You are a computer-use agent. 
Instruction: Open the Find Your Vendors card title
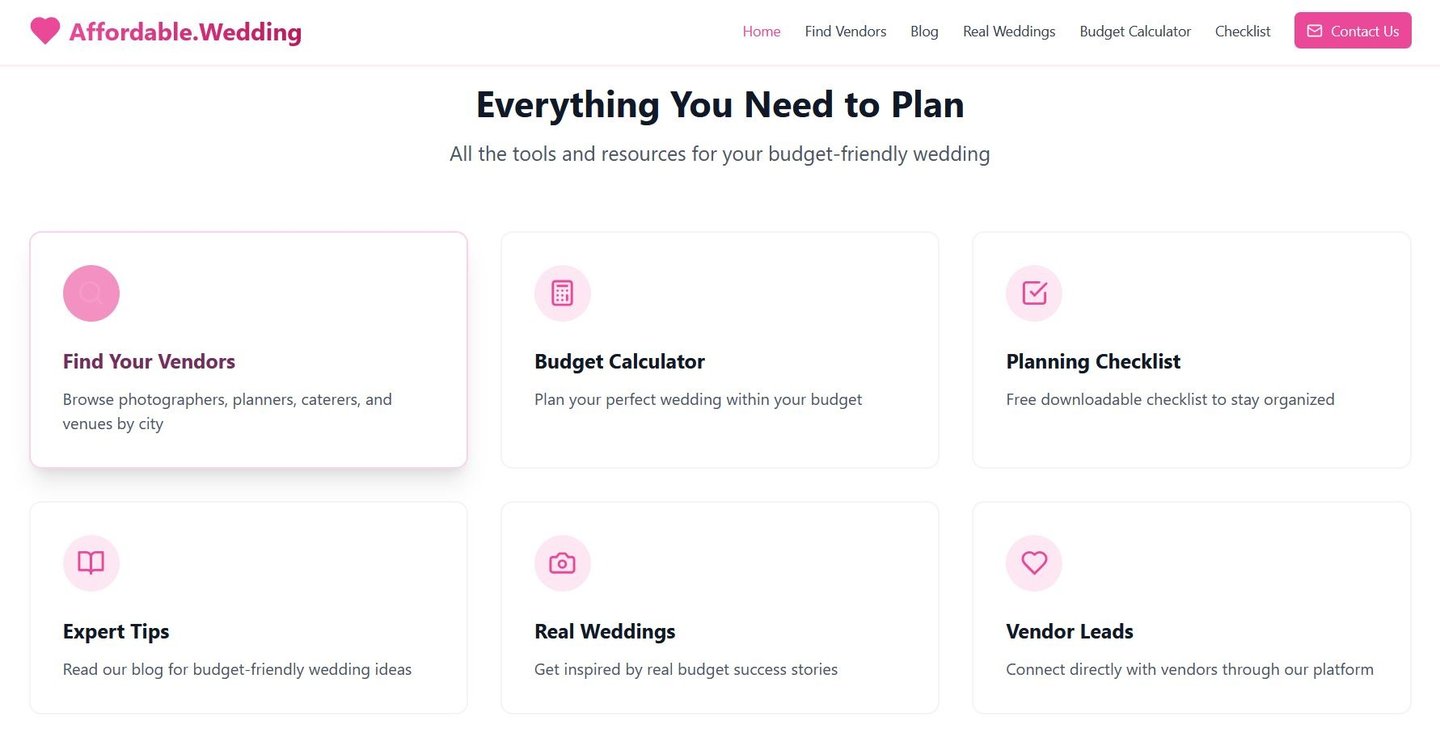[x=149, y=361]
